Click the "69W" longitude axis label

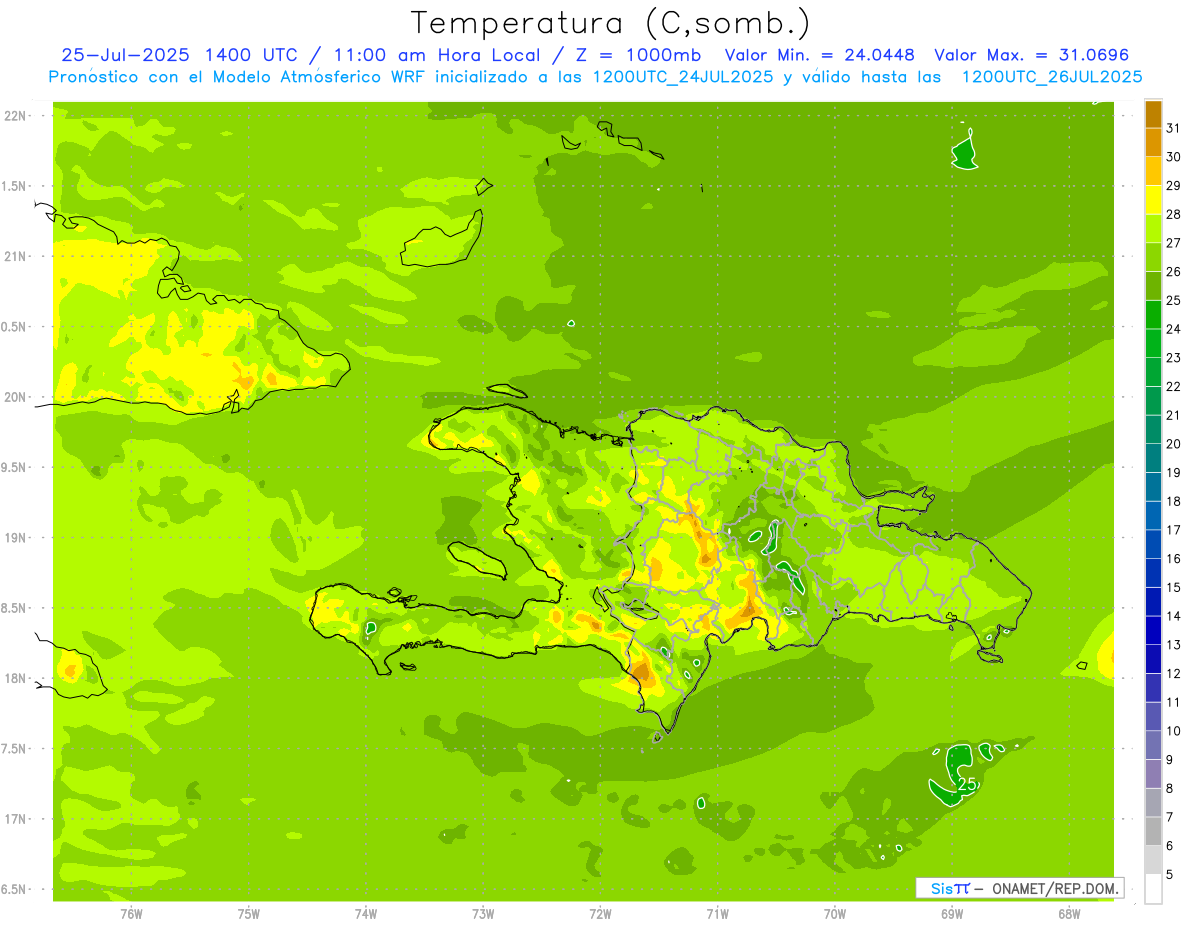click(952, 914)
